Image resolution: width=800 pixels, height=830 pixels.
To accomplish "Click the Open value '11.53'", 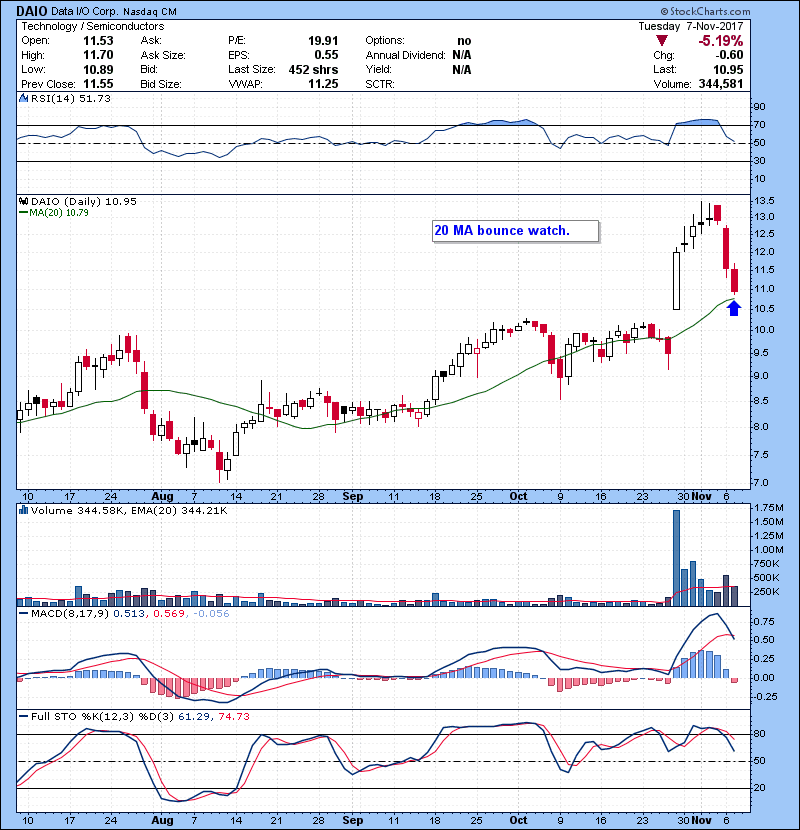I will (x=98, y=41).
